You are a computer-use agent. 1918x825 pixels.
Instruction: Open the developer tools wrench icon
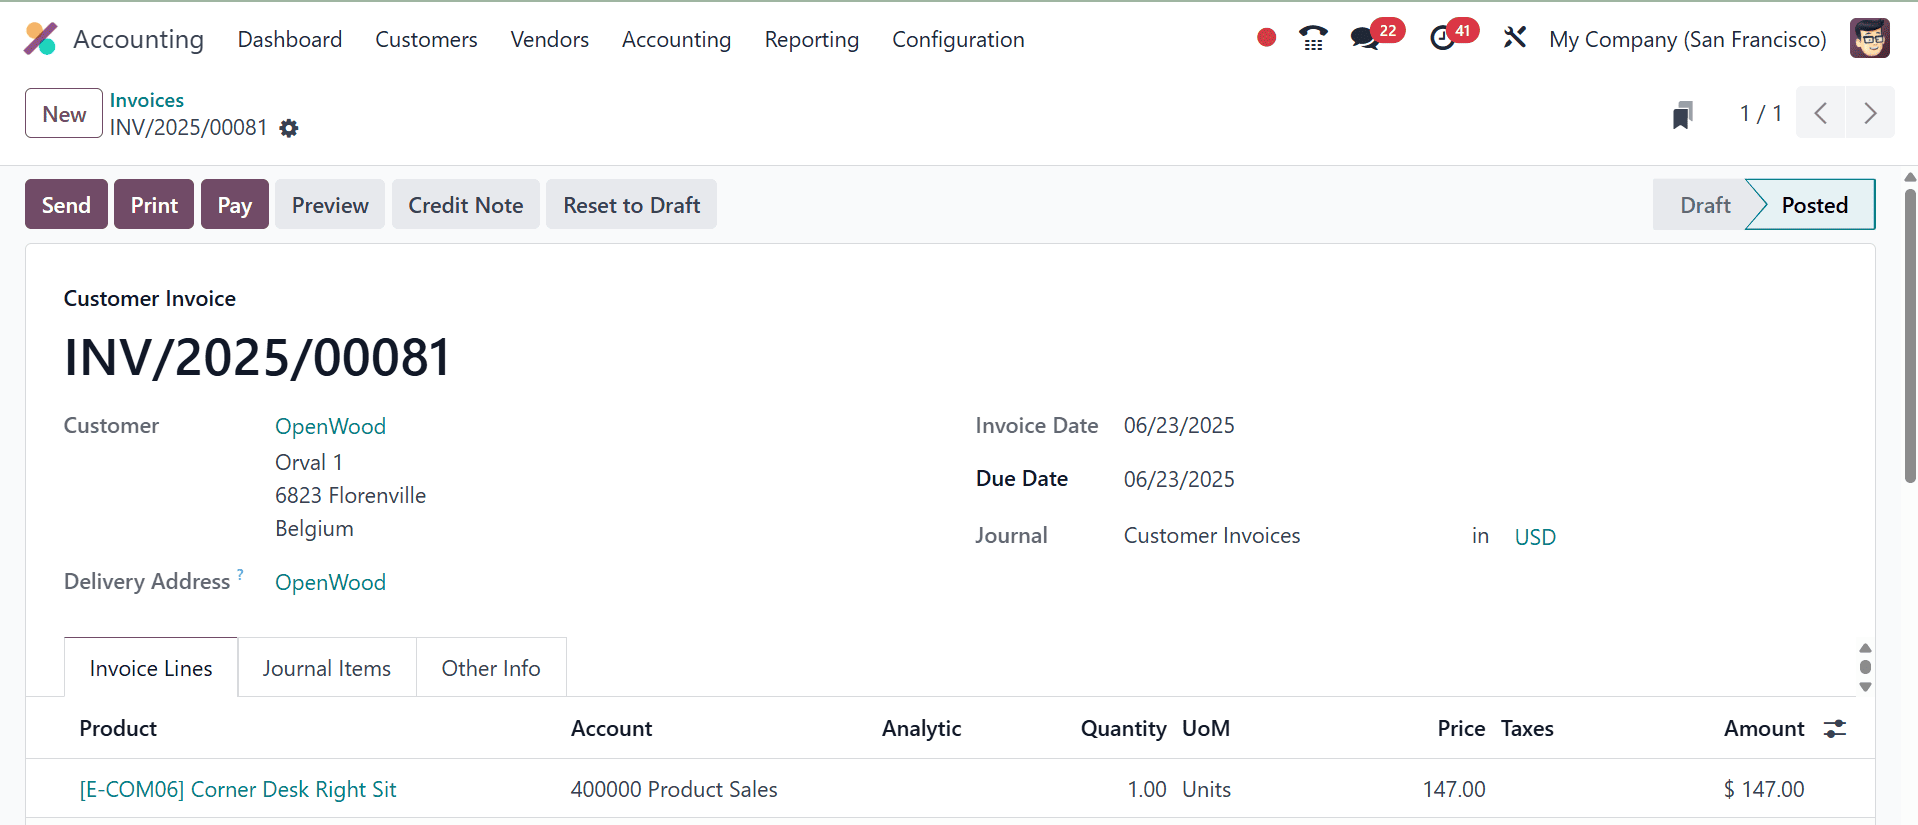(x=1514, y=38)
